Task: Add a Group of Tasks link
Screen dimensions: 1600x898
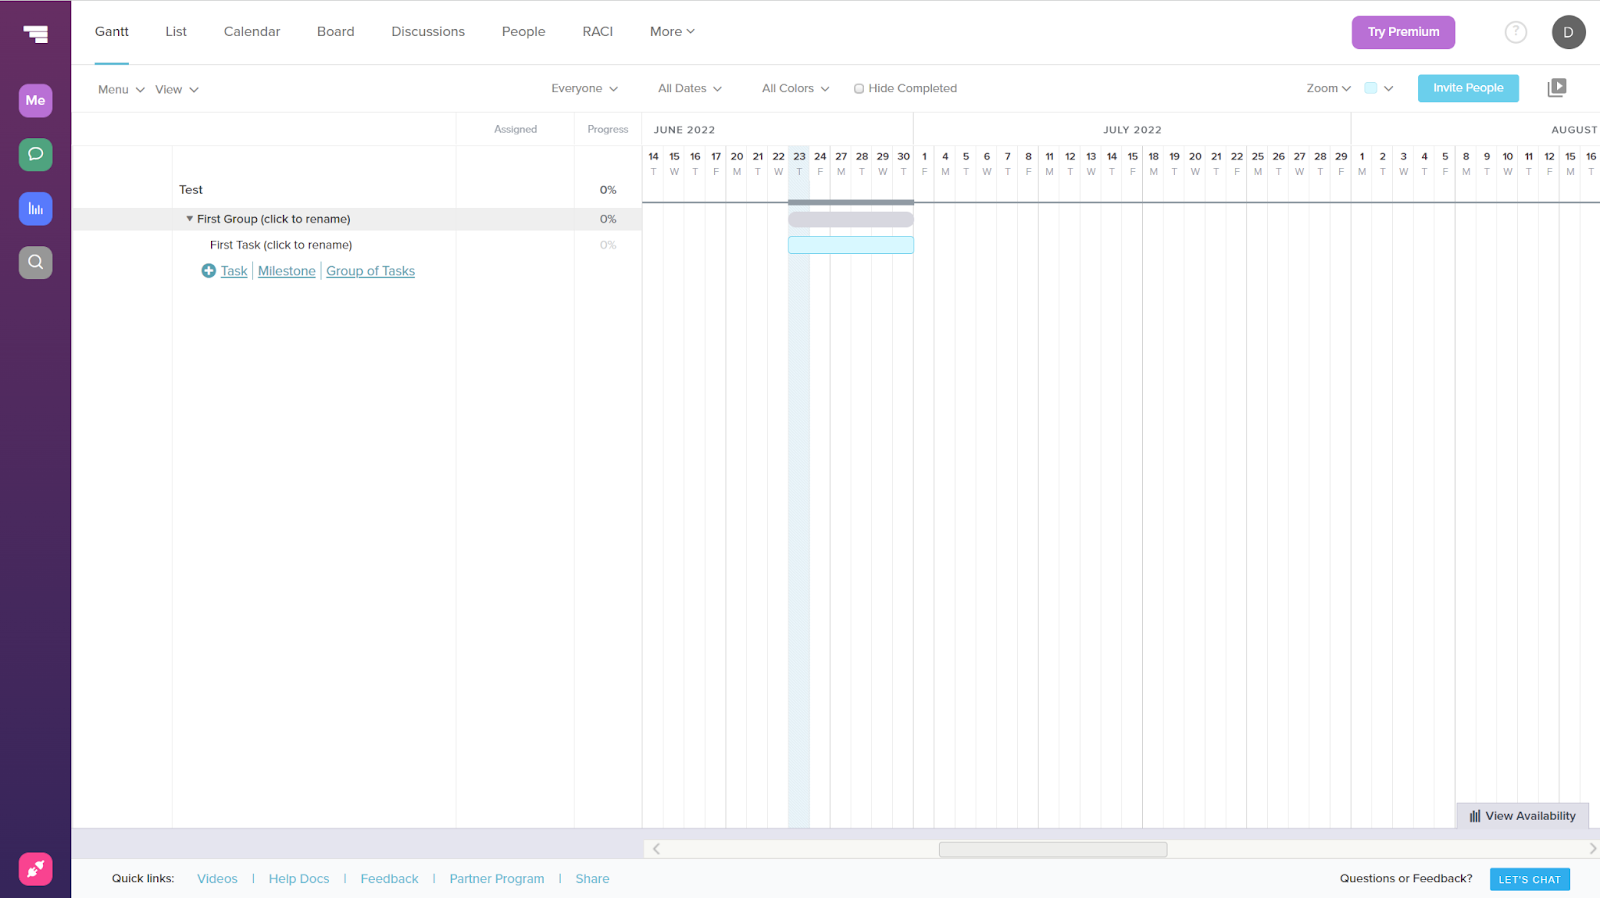Action: (x=371, y=271)
